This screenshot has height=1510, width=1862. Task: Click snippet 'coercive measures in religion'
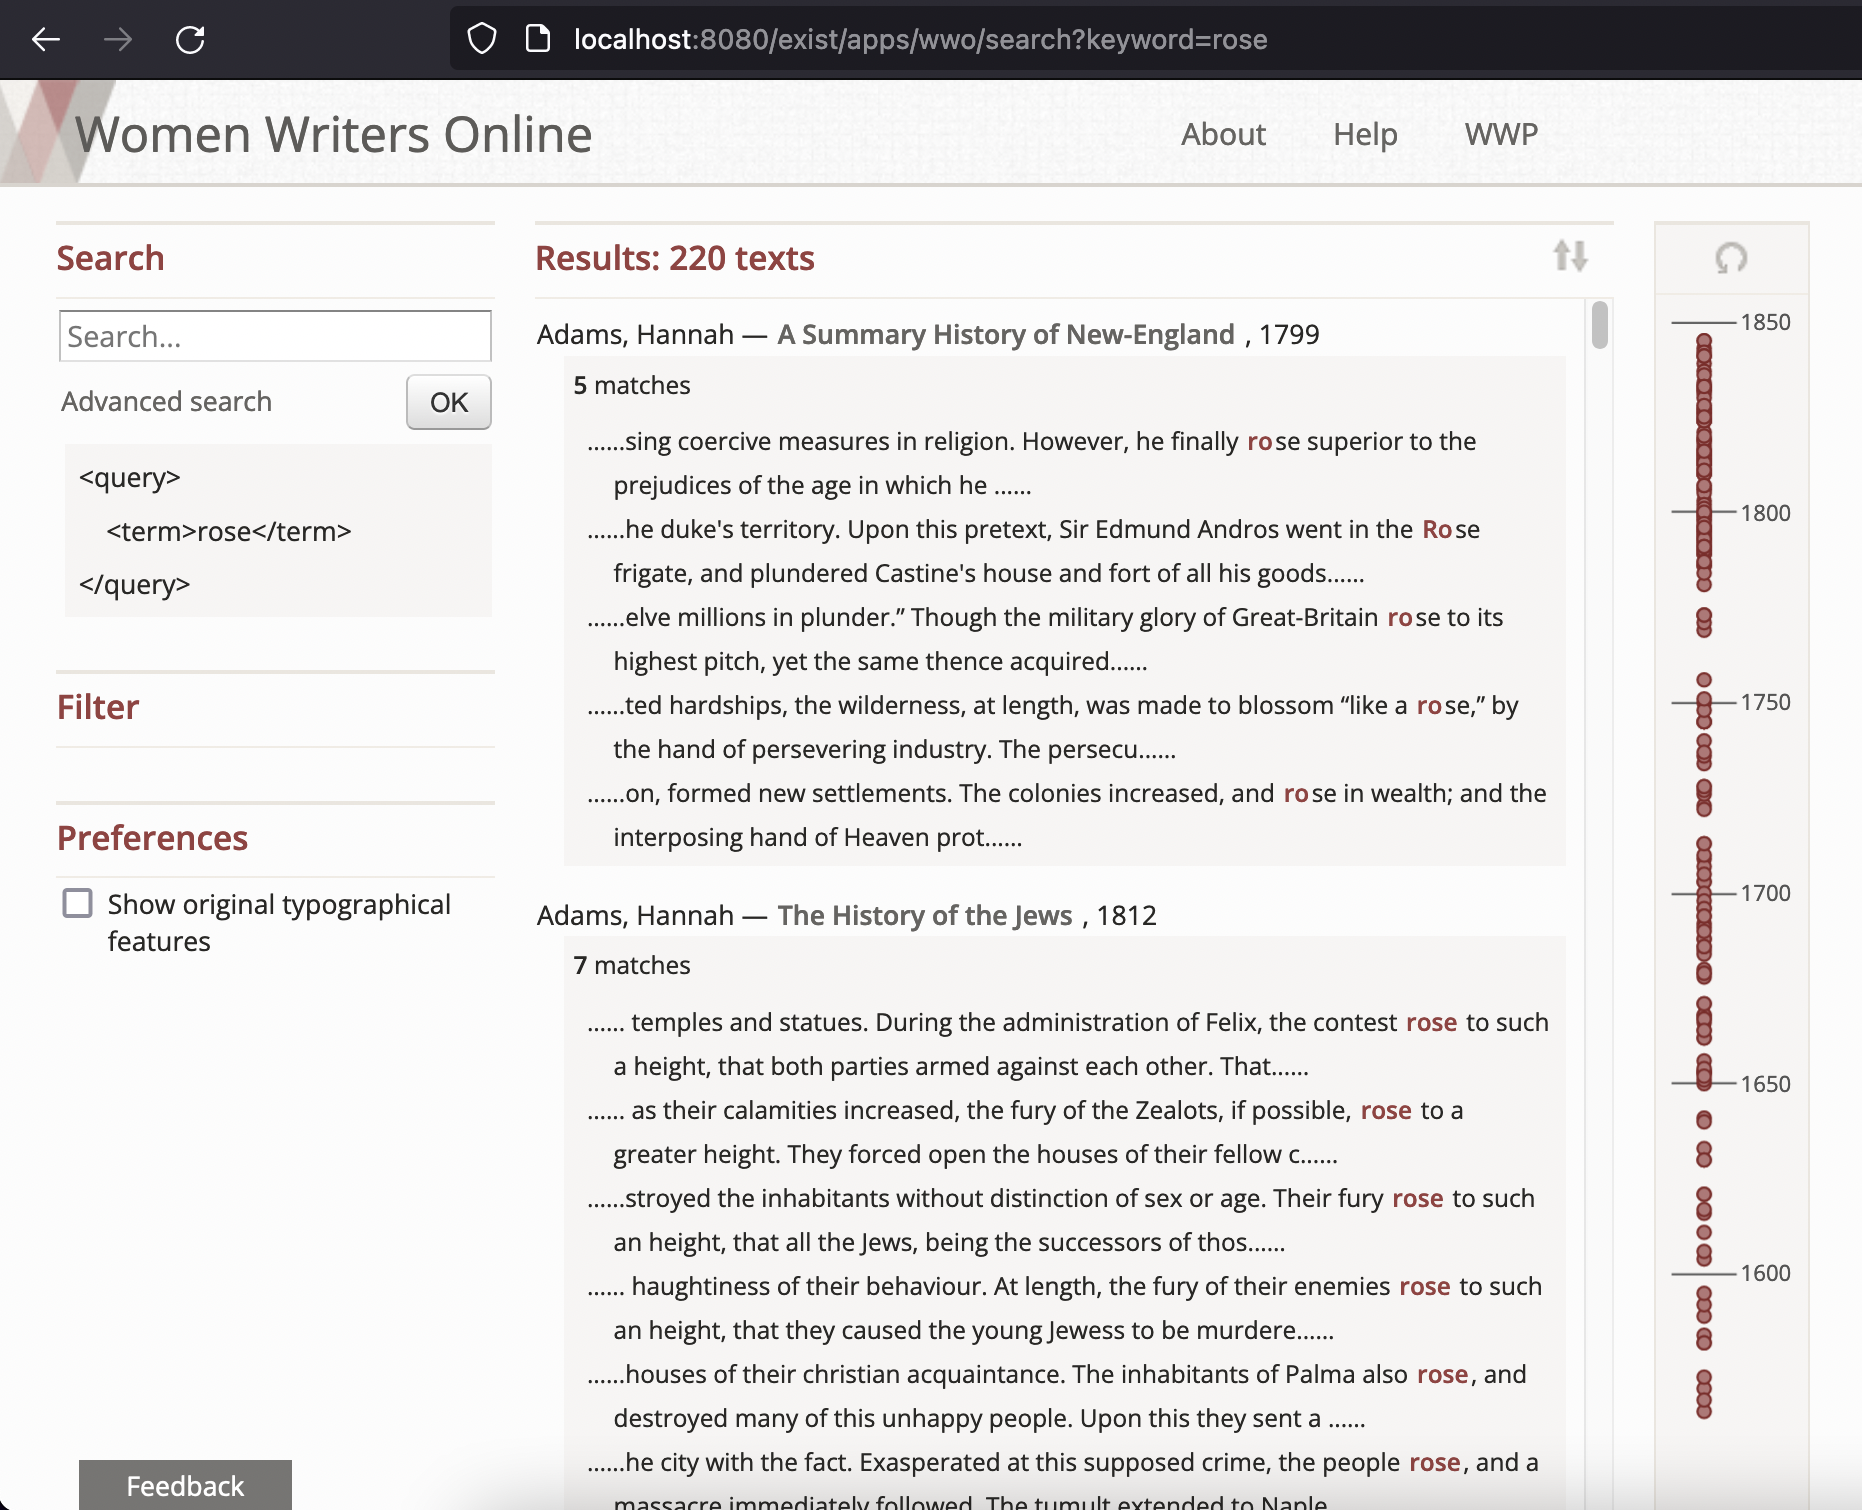tap(1032, 463)
